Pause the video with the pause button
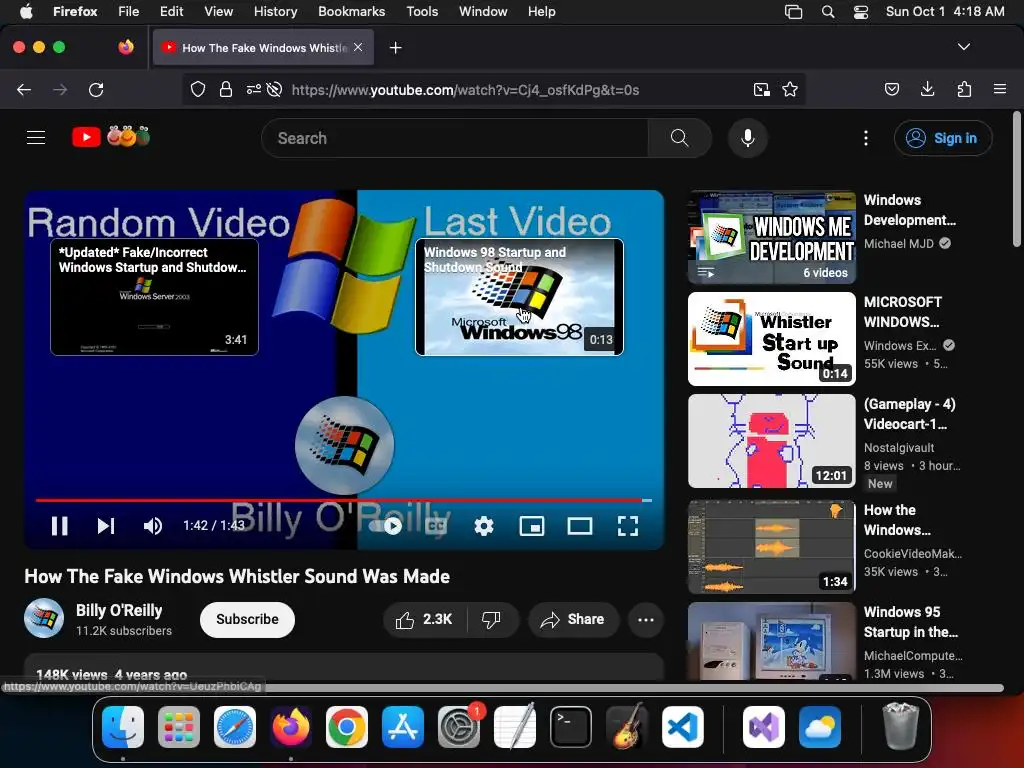 tap(59, 526)
